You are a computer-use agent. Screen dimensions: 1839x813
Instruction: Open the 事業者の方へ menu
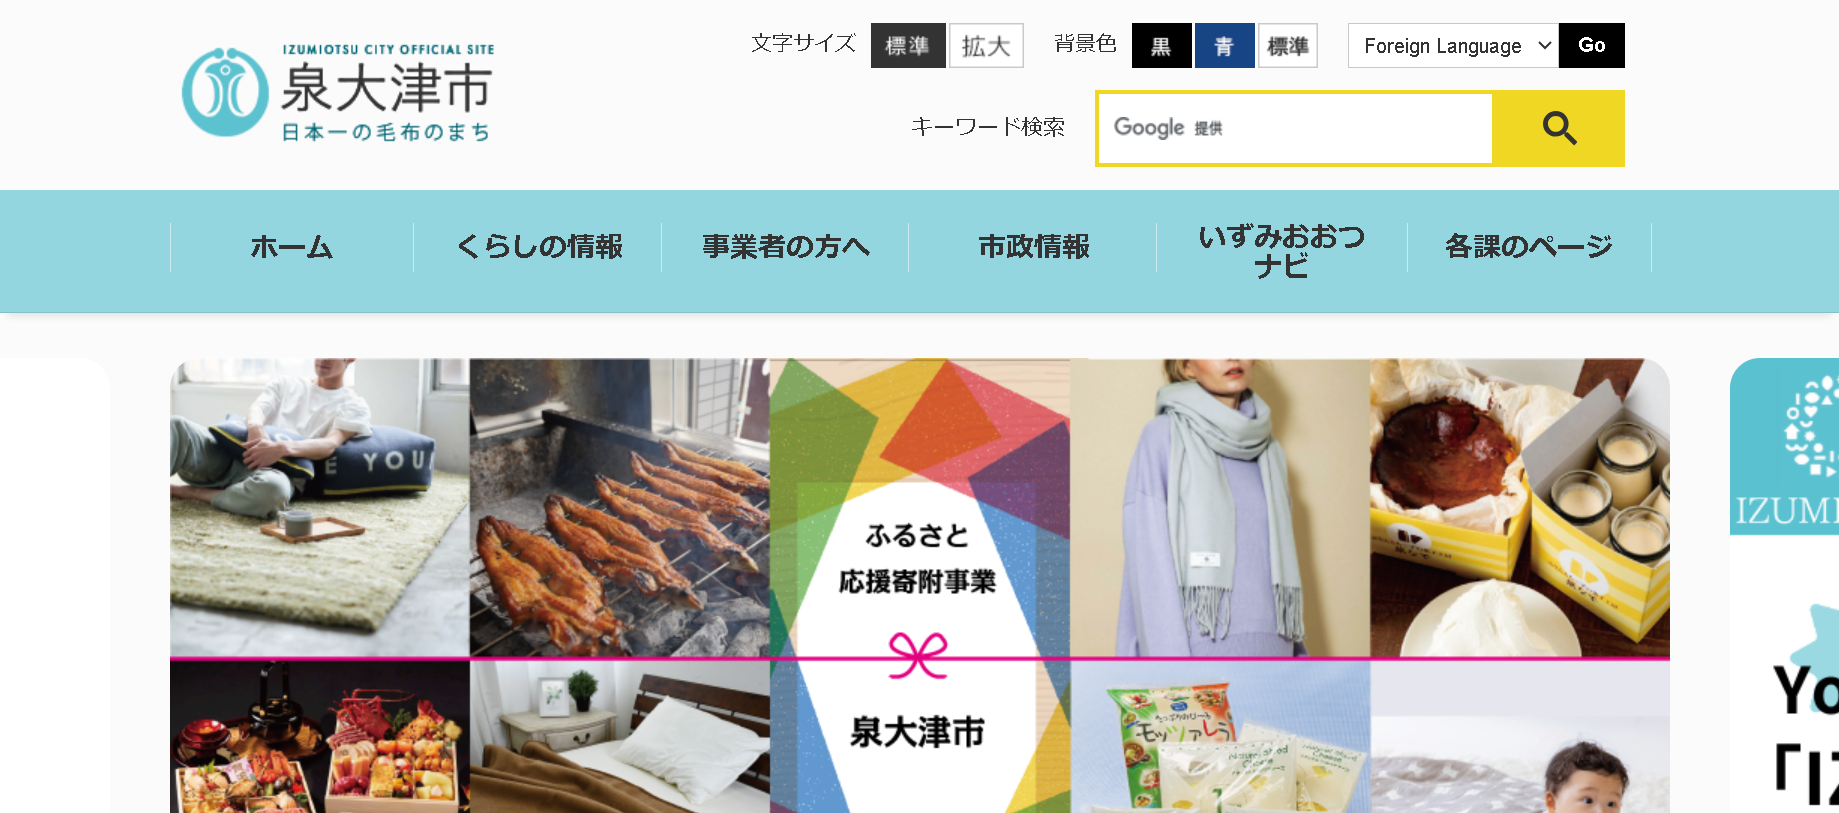[785, 247]
